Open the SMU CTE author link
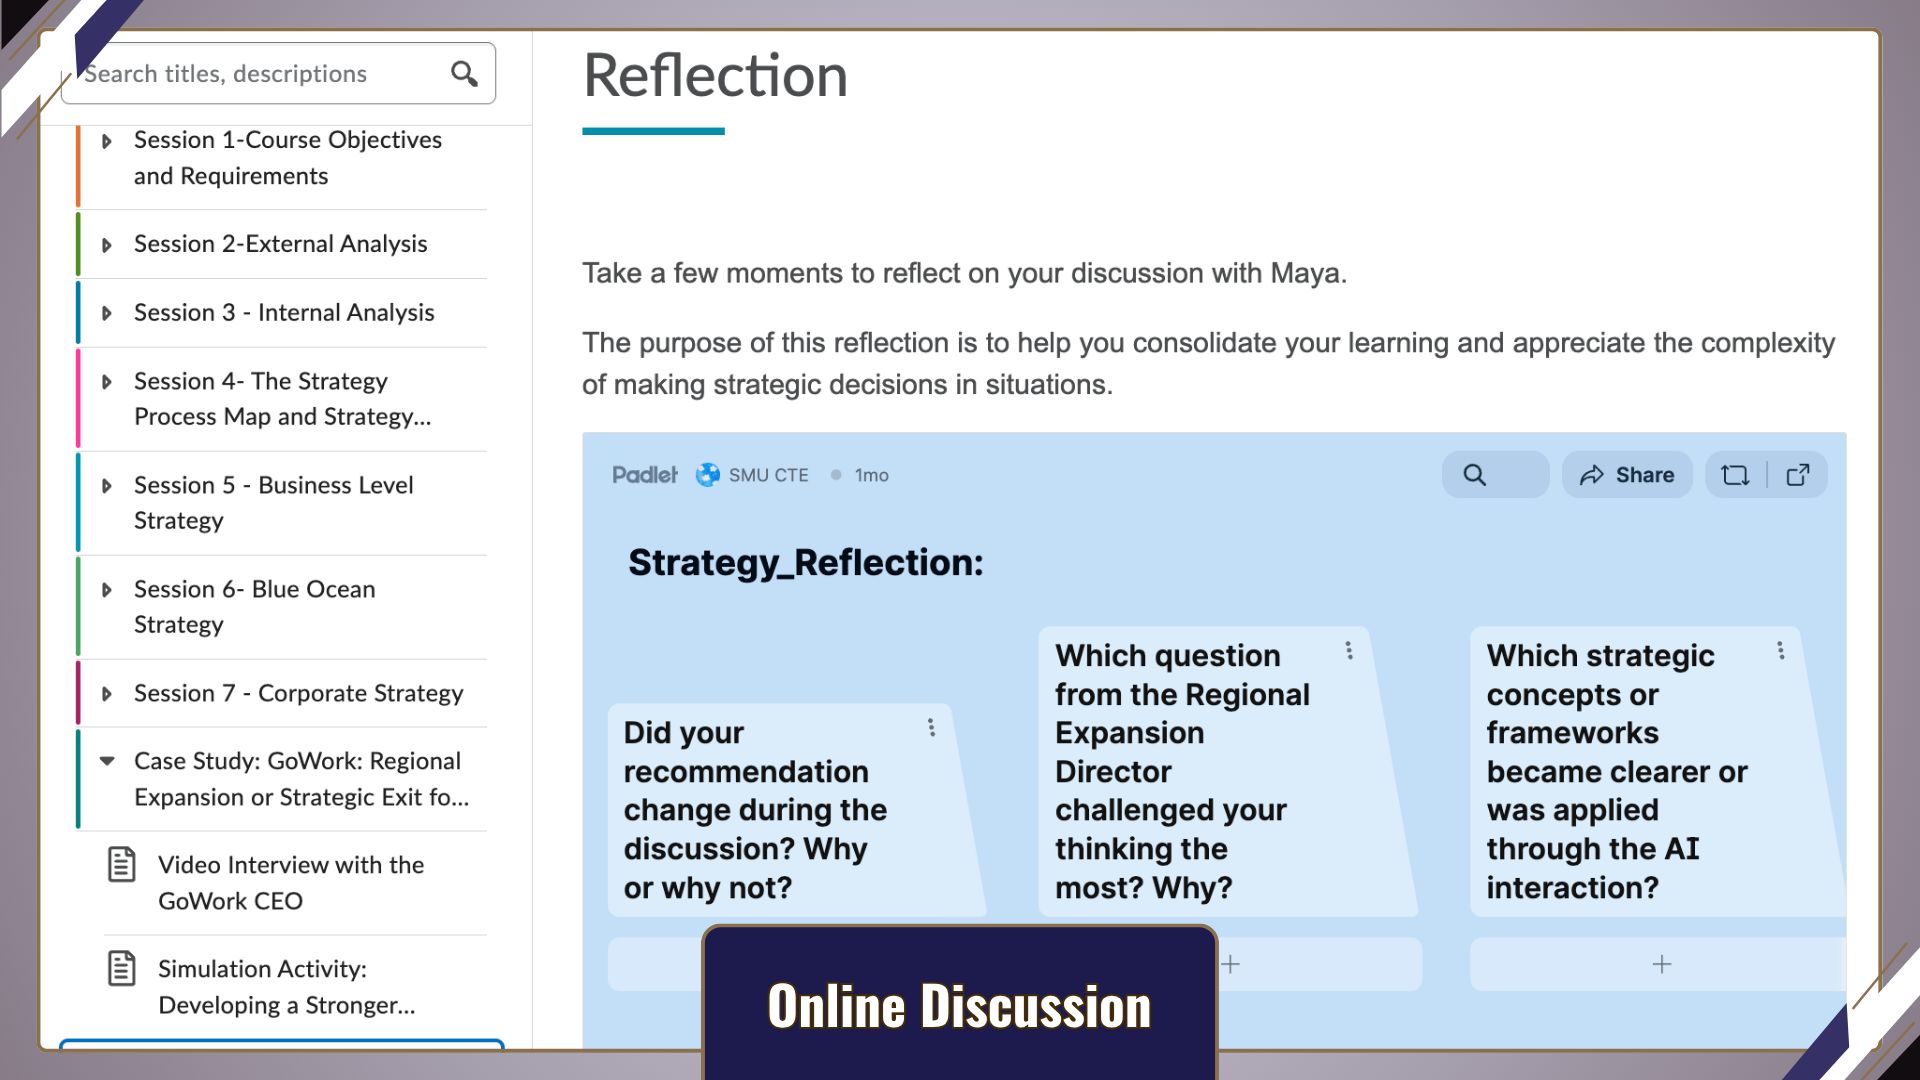The height and width of the screenshot is (1080, 1920). pyautogui.click(x=768, y=475)
